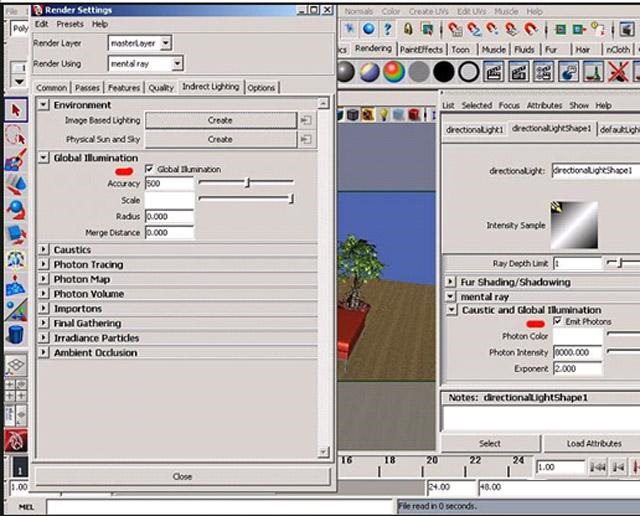Open the Render Using mental ray dropdown

pyautogui.click(x=177, y=64)
